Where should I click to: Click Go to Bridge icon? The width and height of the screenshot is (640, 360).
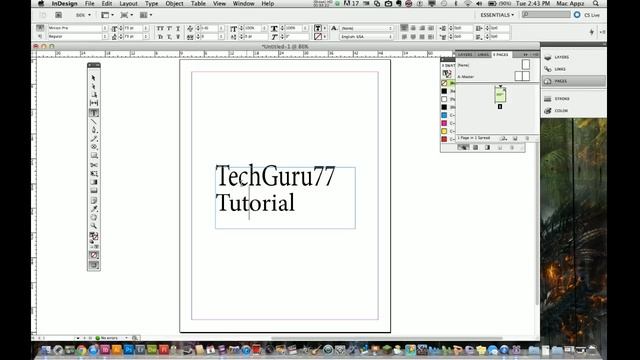(x=58, y=15)
